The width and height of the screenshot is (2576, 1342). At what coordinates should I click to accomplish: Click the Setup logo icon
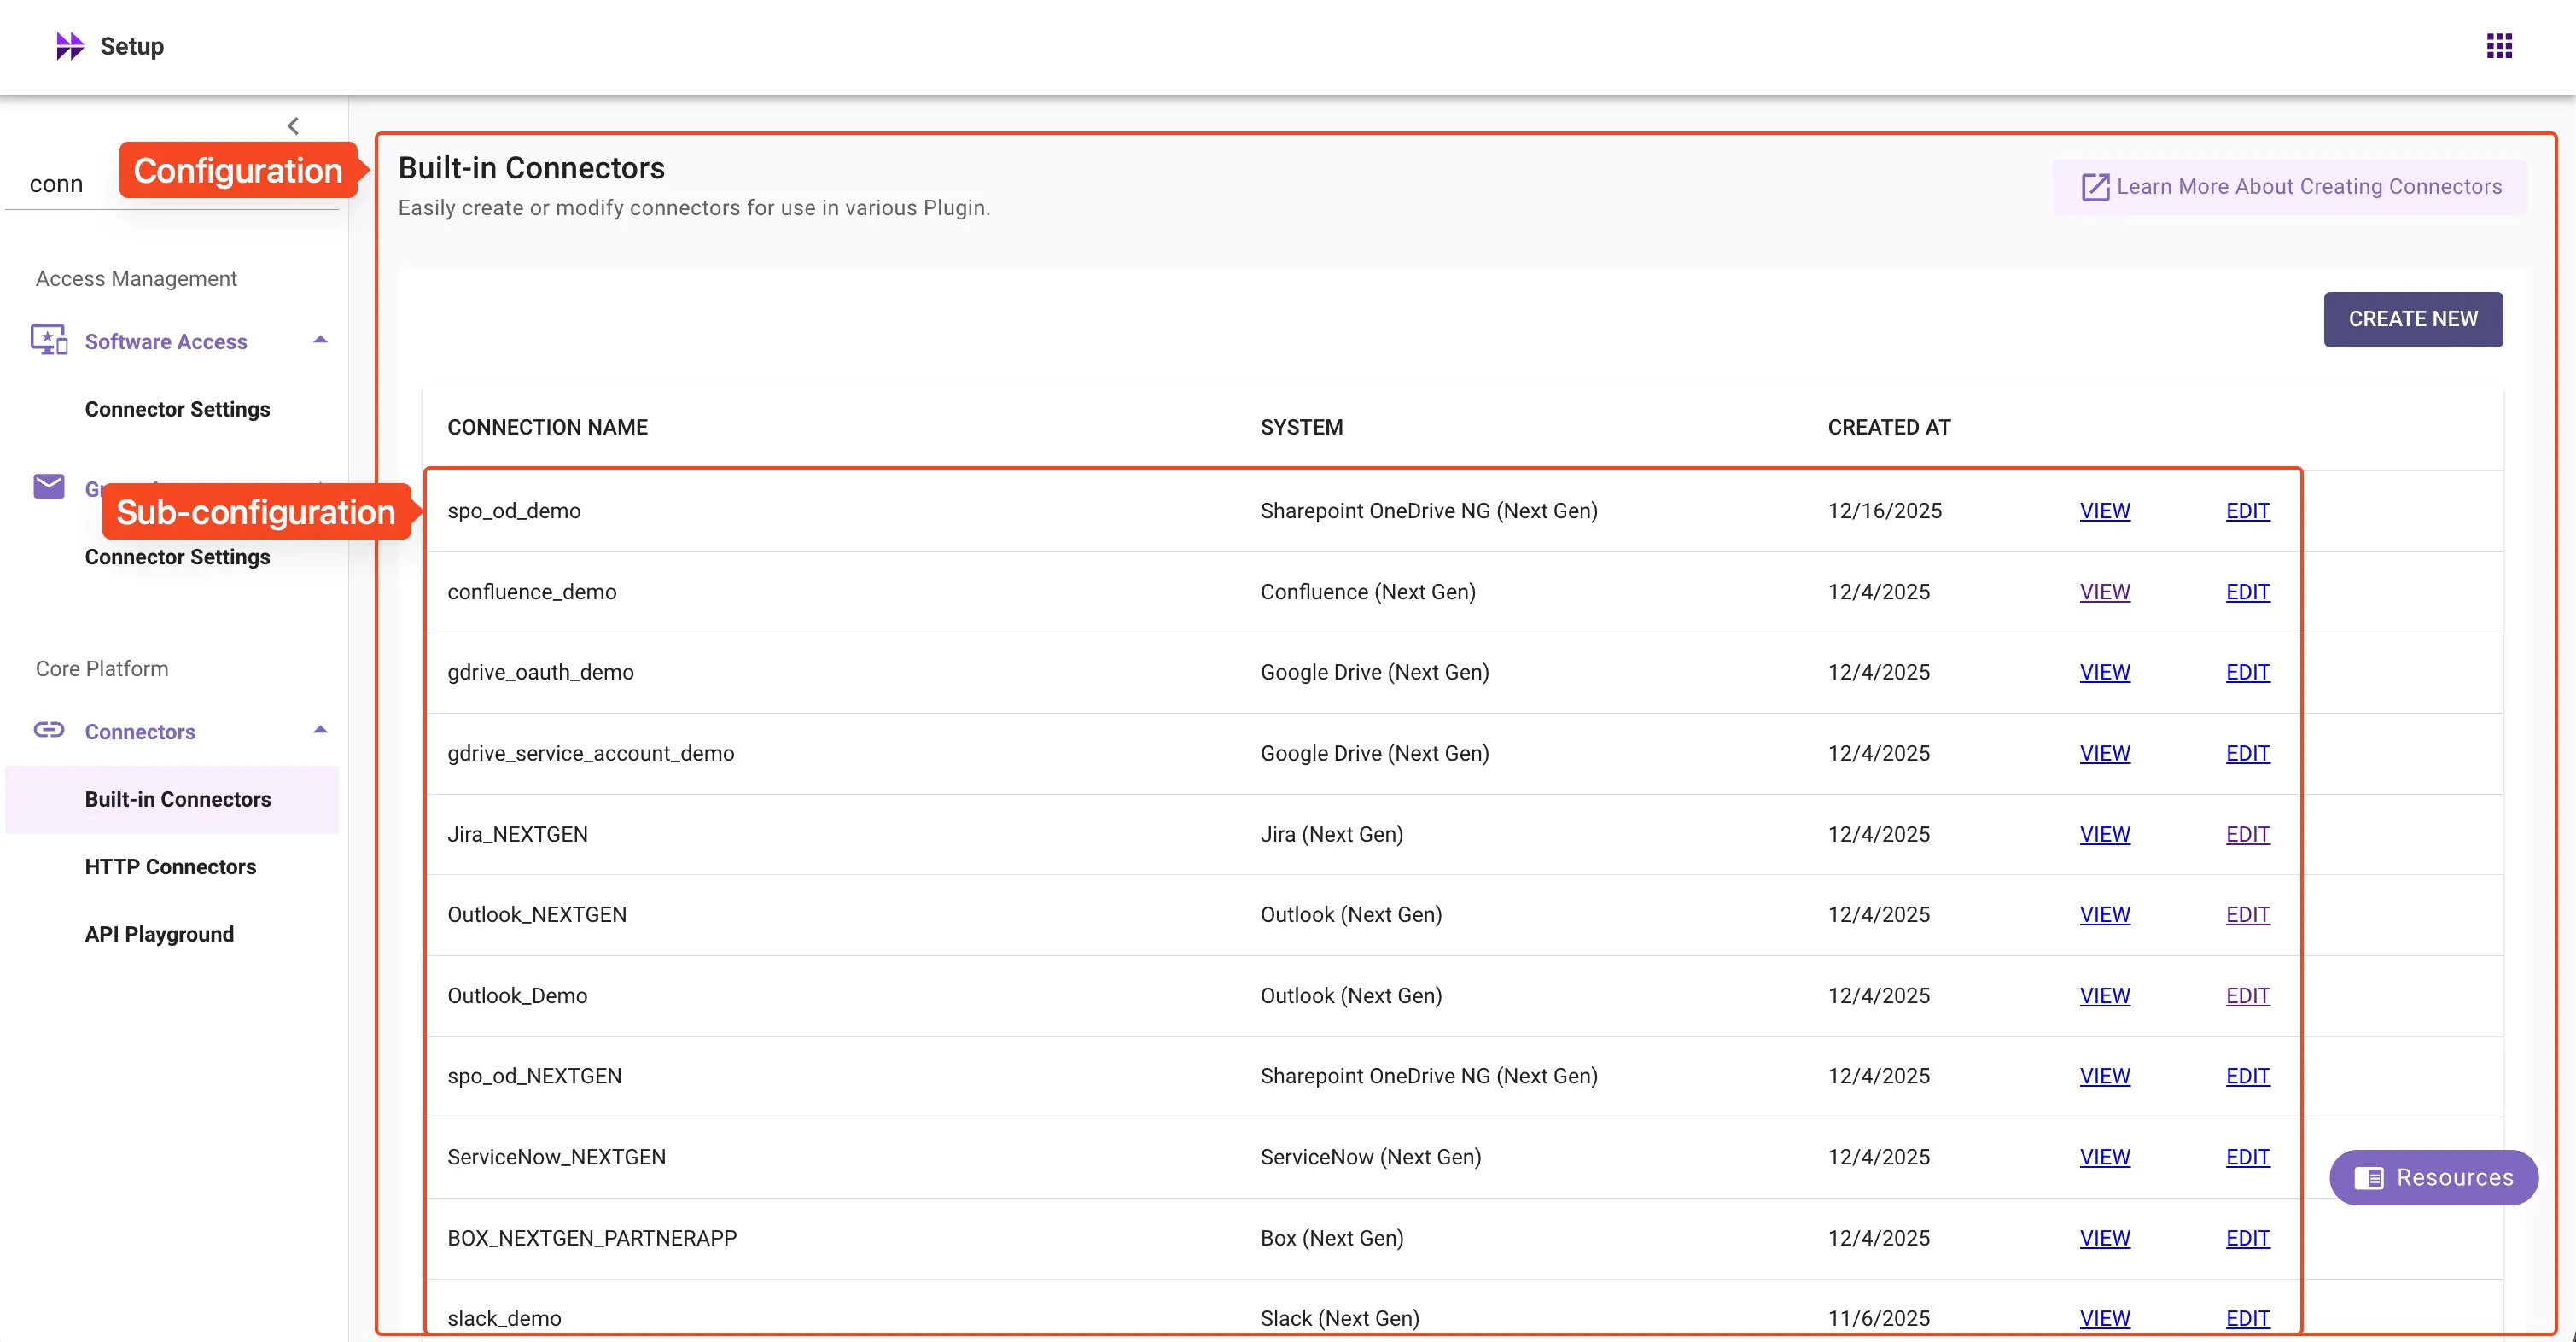[x=69, y=46]
